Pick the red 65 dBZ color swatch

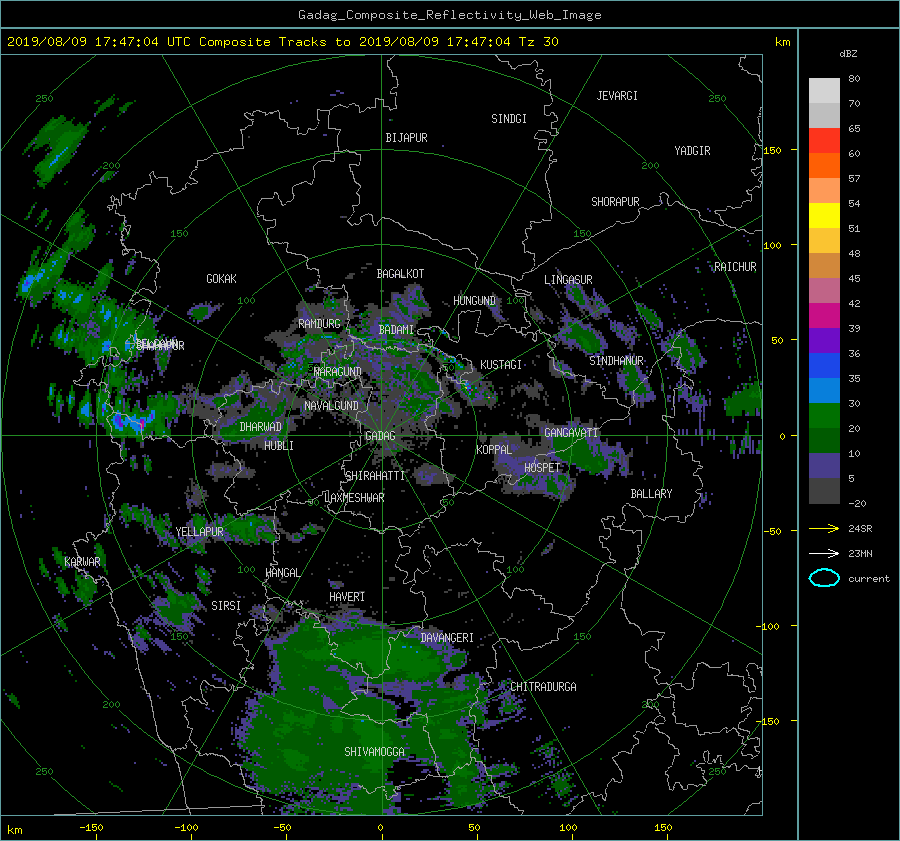[x=824, y=140]
